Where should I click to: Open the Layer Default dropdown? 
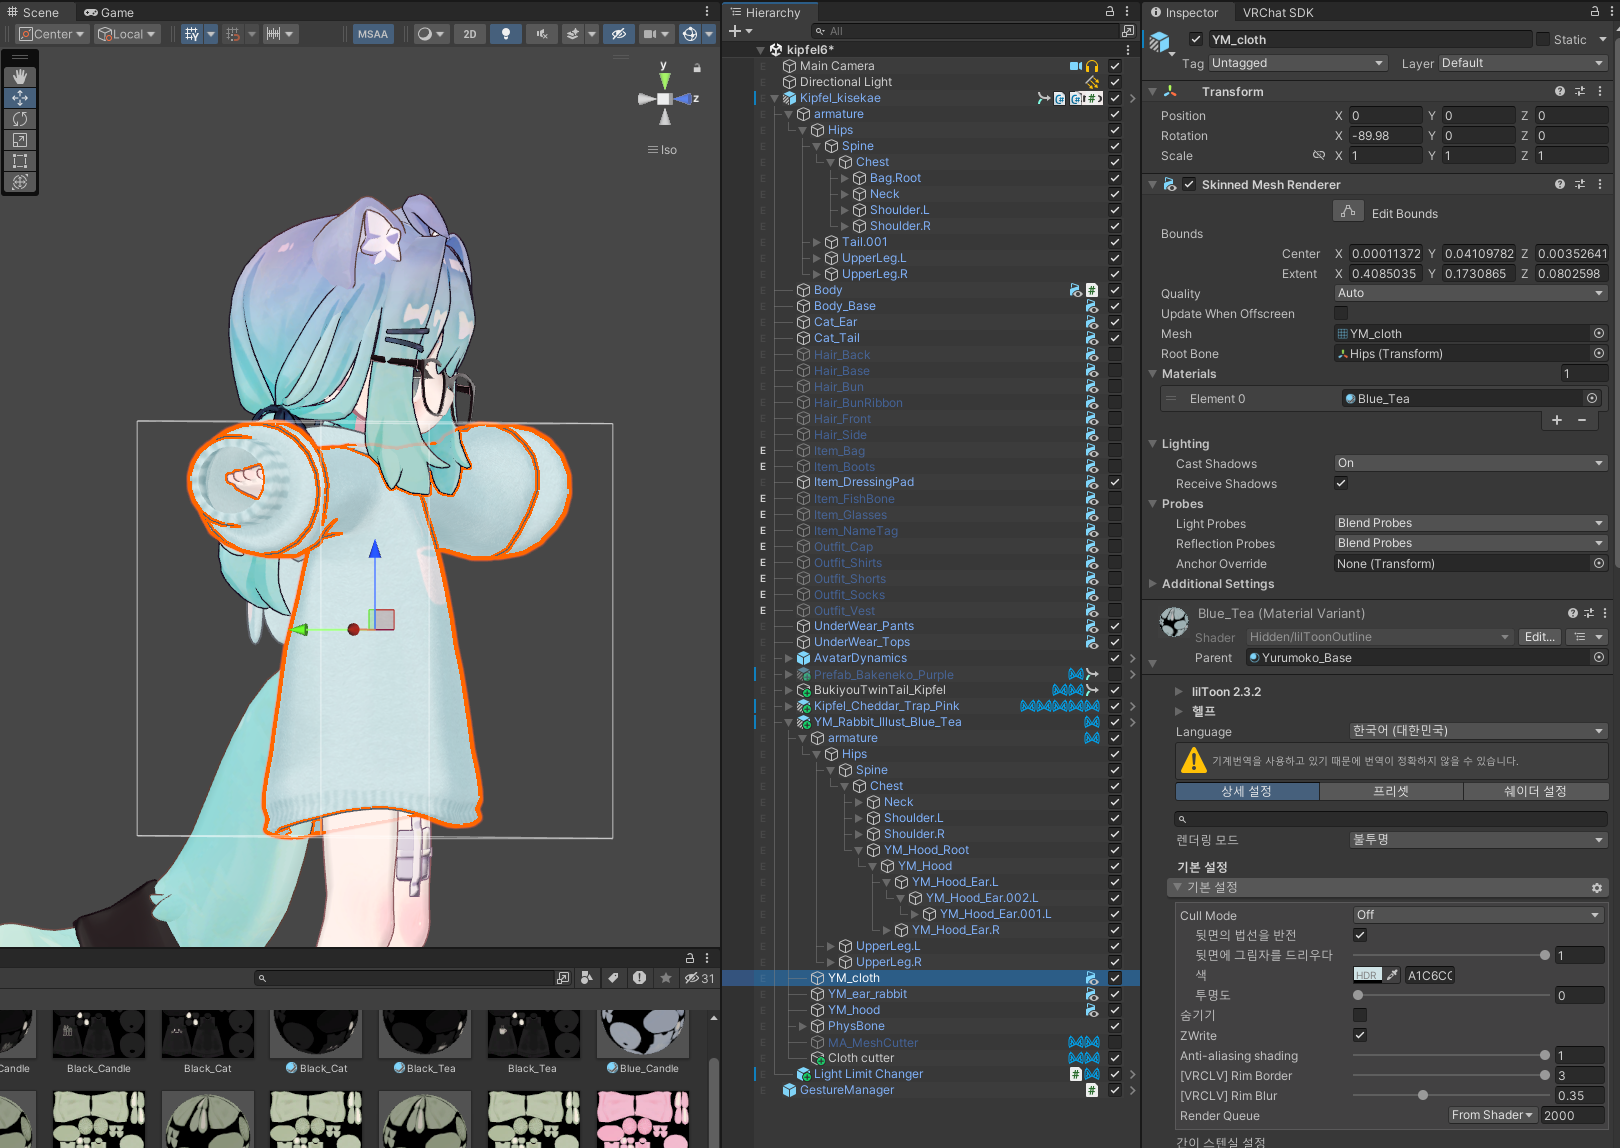[x=1523, y=63]
